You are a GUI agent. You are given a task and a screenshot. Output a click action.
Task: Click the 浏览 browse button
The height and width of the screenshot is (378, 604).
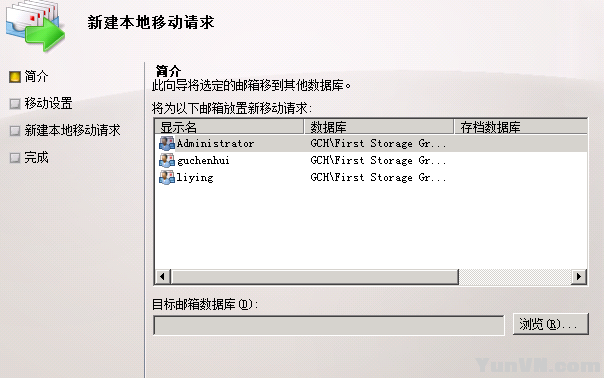point(550,324)
